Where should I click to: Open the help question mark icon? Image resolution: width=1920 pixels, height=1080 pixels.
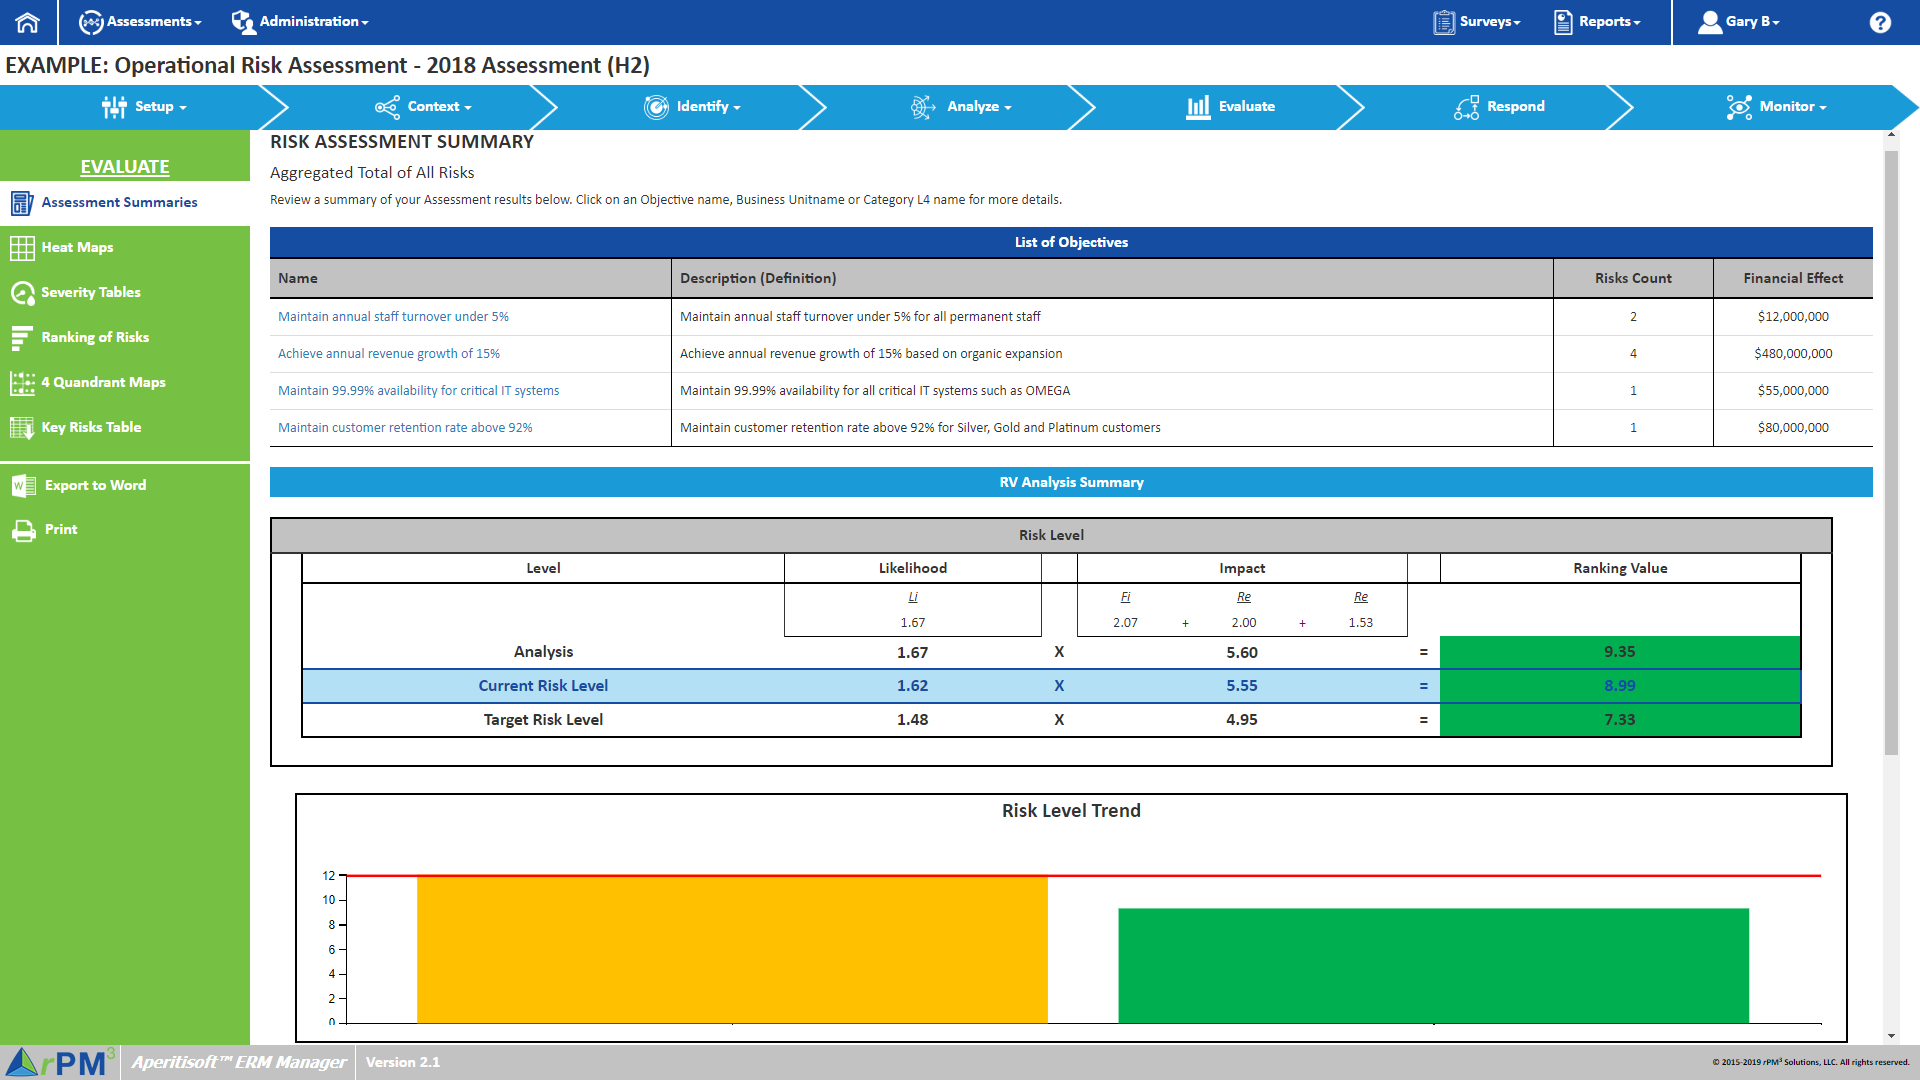pos(1880,22)
